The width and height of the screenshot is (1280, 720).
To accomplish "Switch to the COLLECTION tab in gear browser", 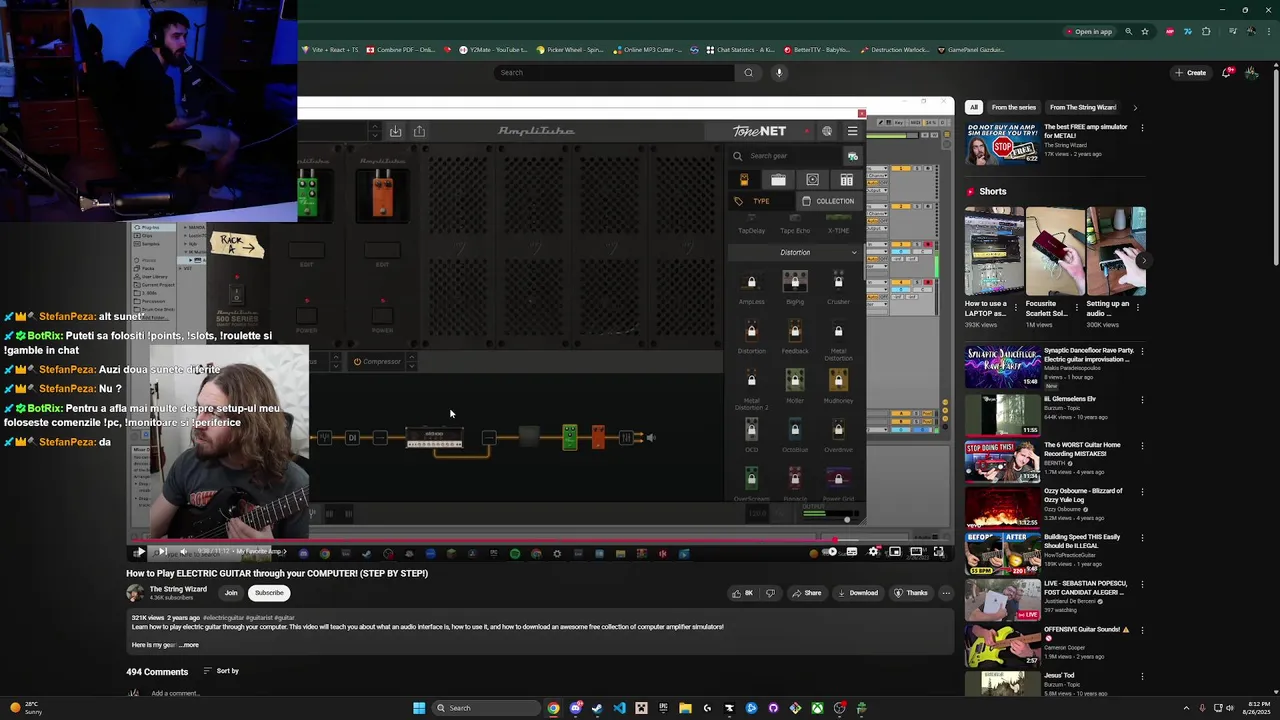I will point(829,201).
